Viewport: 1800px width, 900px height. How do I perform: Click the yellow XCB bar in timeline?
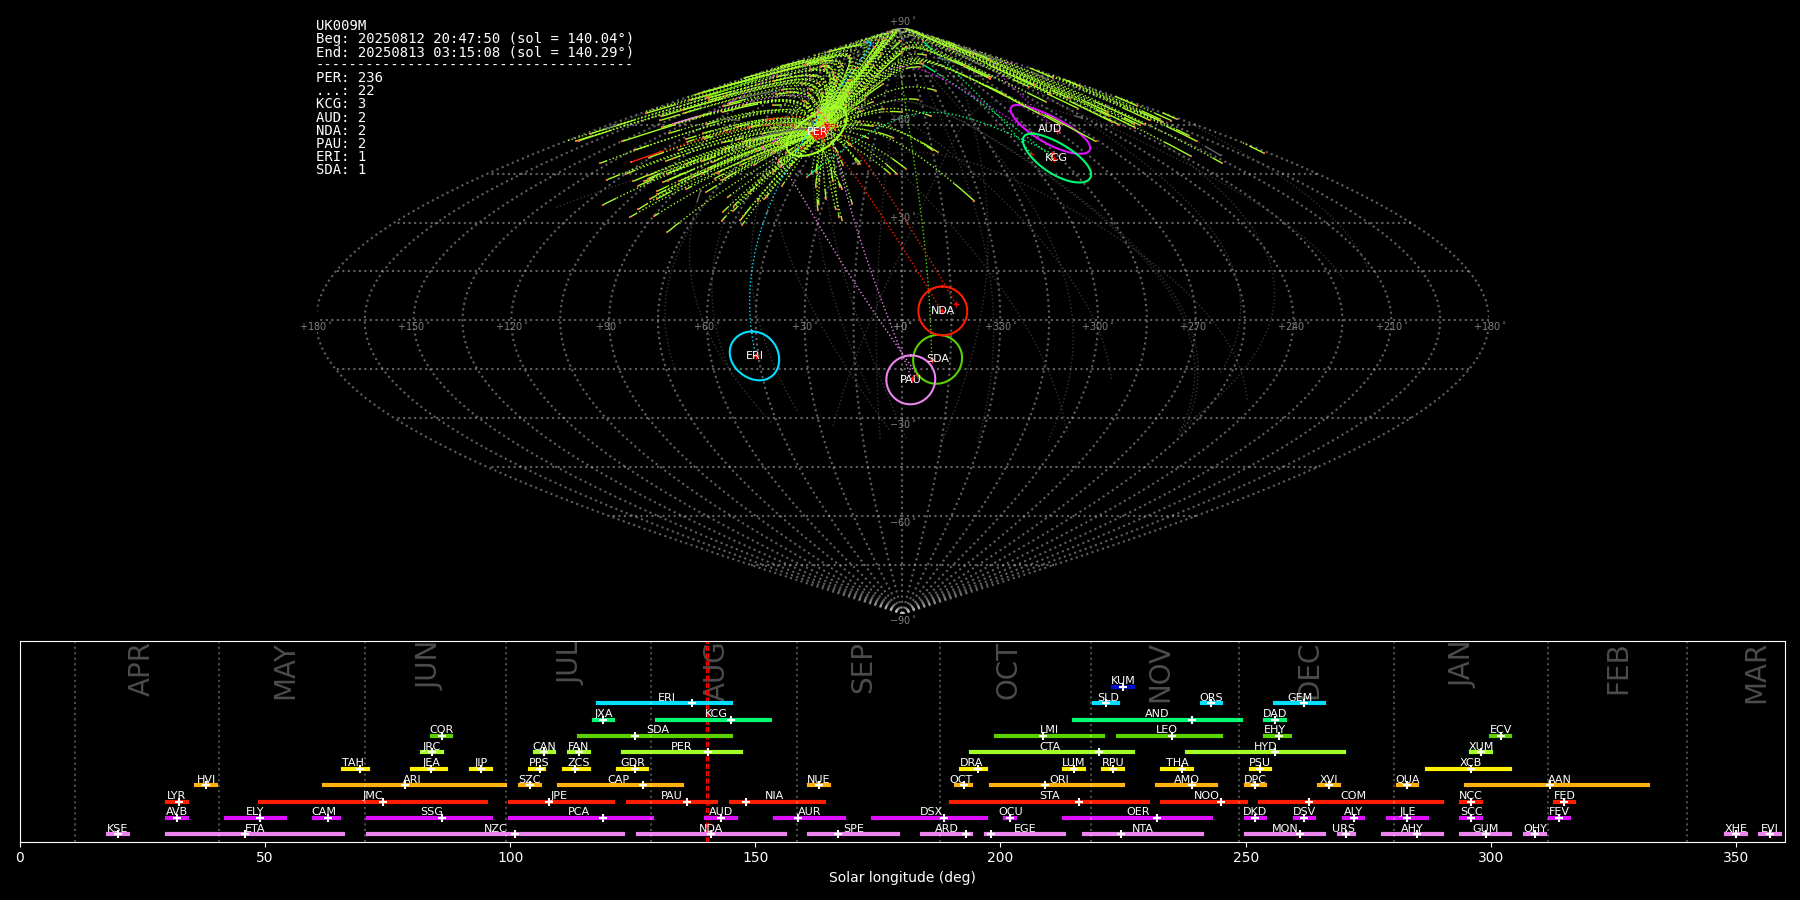(x=1469, y=769)
